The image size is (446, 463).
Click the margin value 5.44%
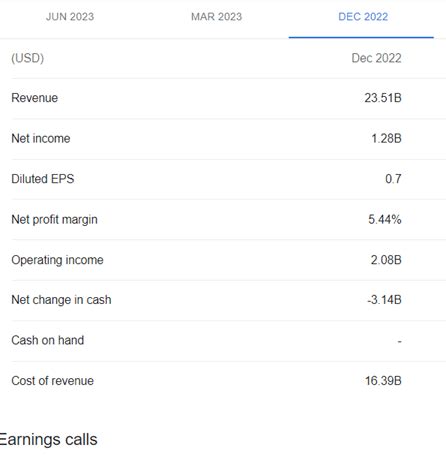click(x=385, y=219)
